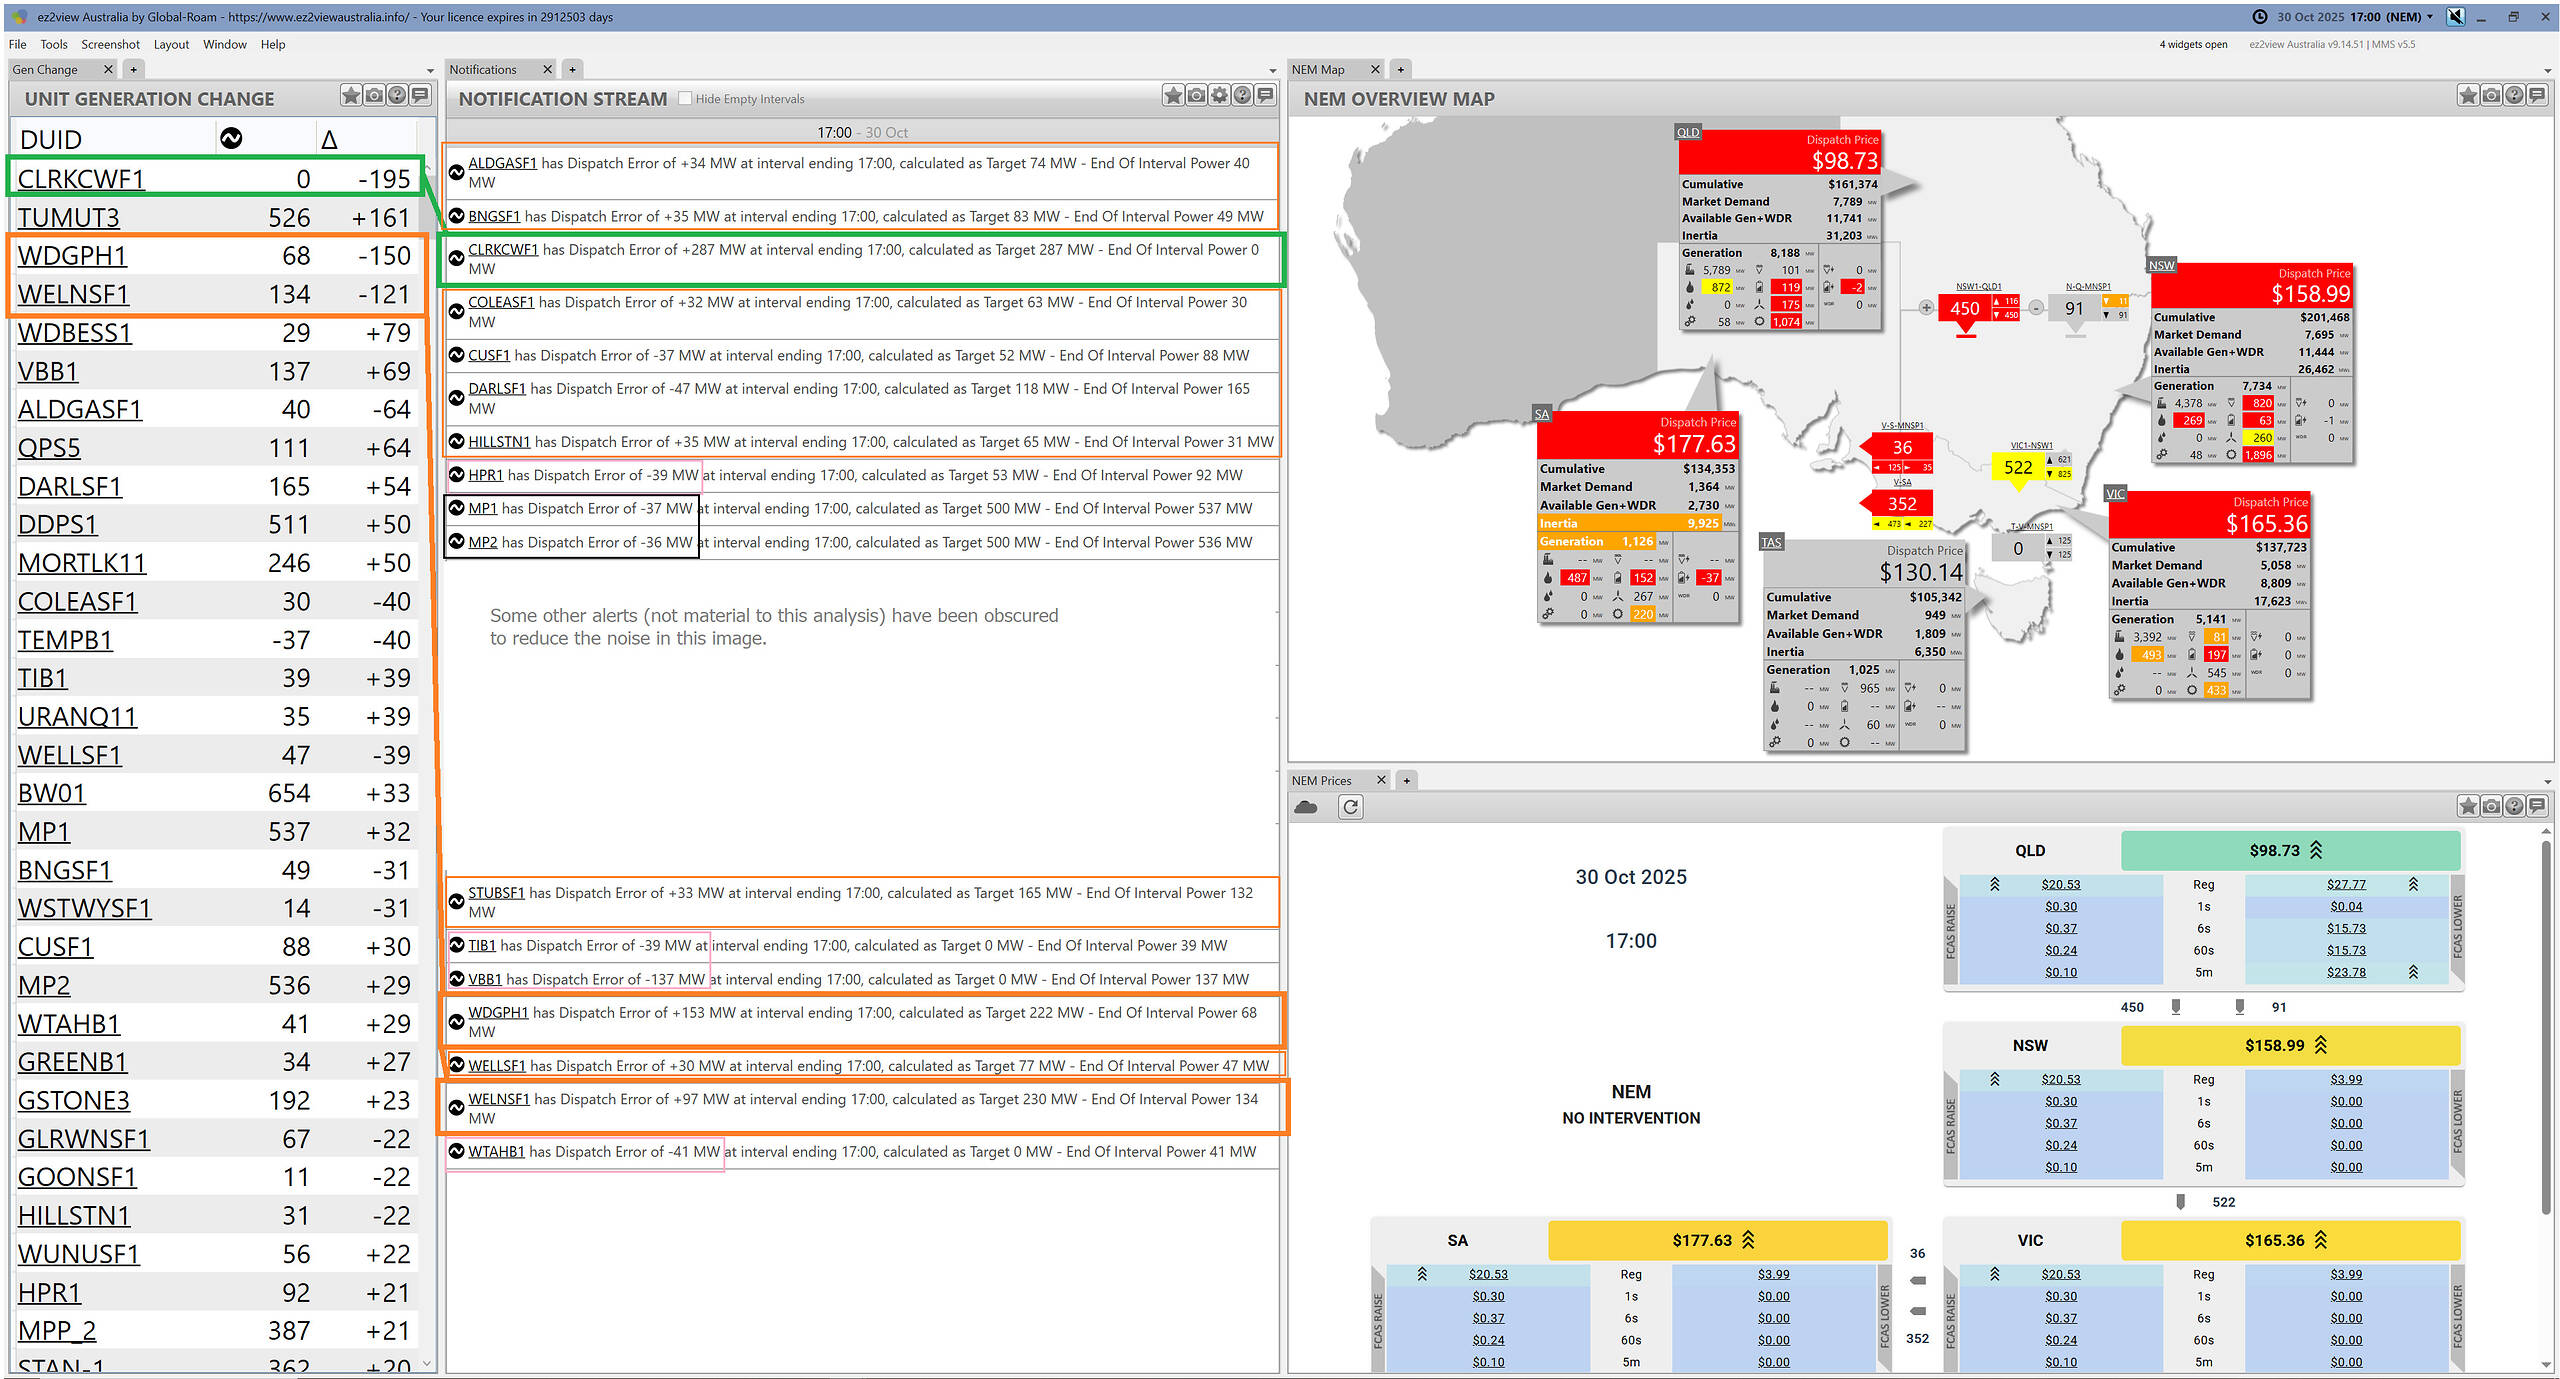This screenshot has height=1379, width=2560.
Task: Open comment icon in Unit Generation Change header
Action: tap(420, 95)
